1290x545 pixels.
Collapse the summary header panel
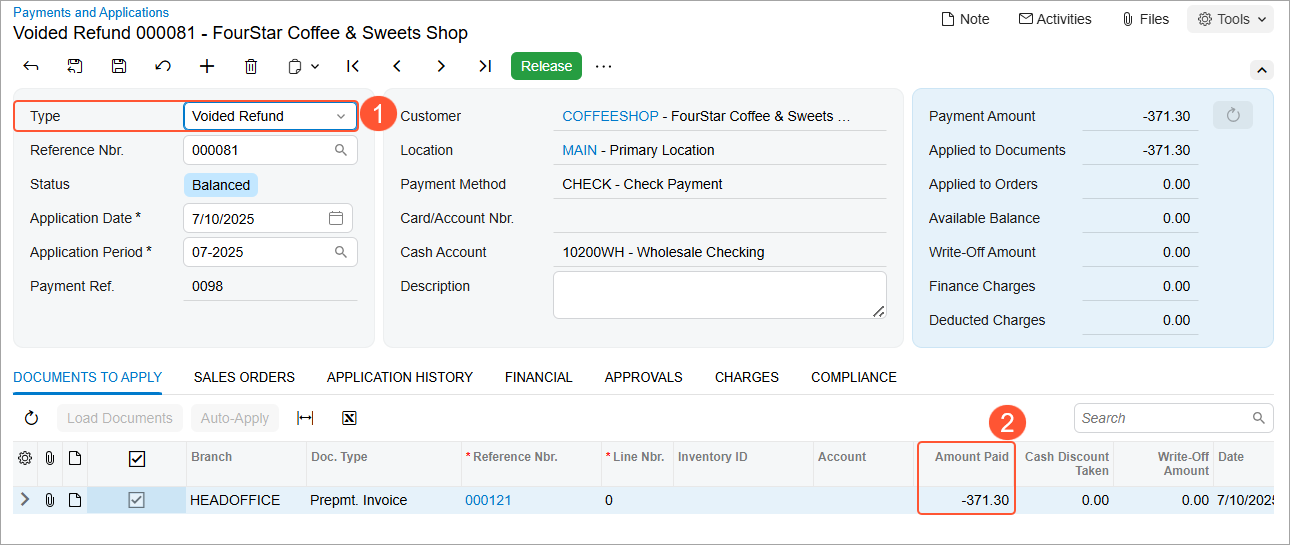click(1261, 70)
